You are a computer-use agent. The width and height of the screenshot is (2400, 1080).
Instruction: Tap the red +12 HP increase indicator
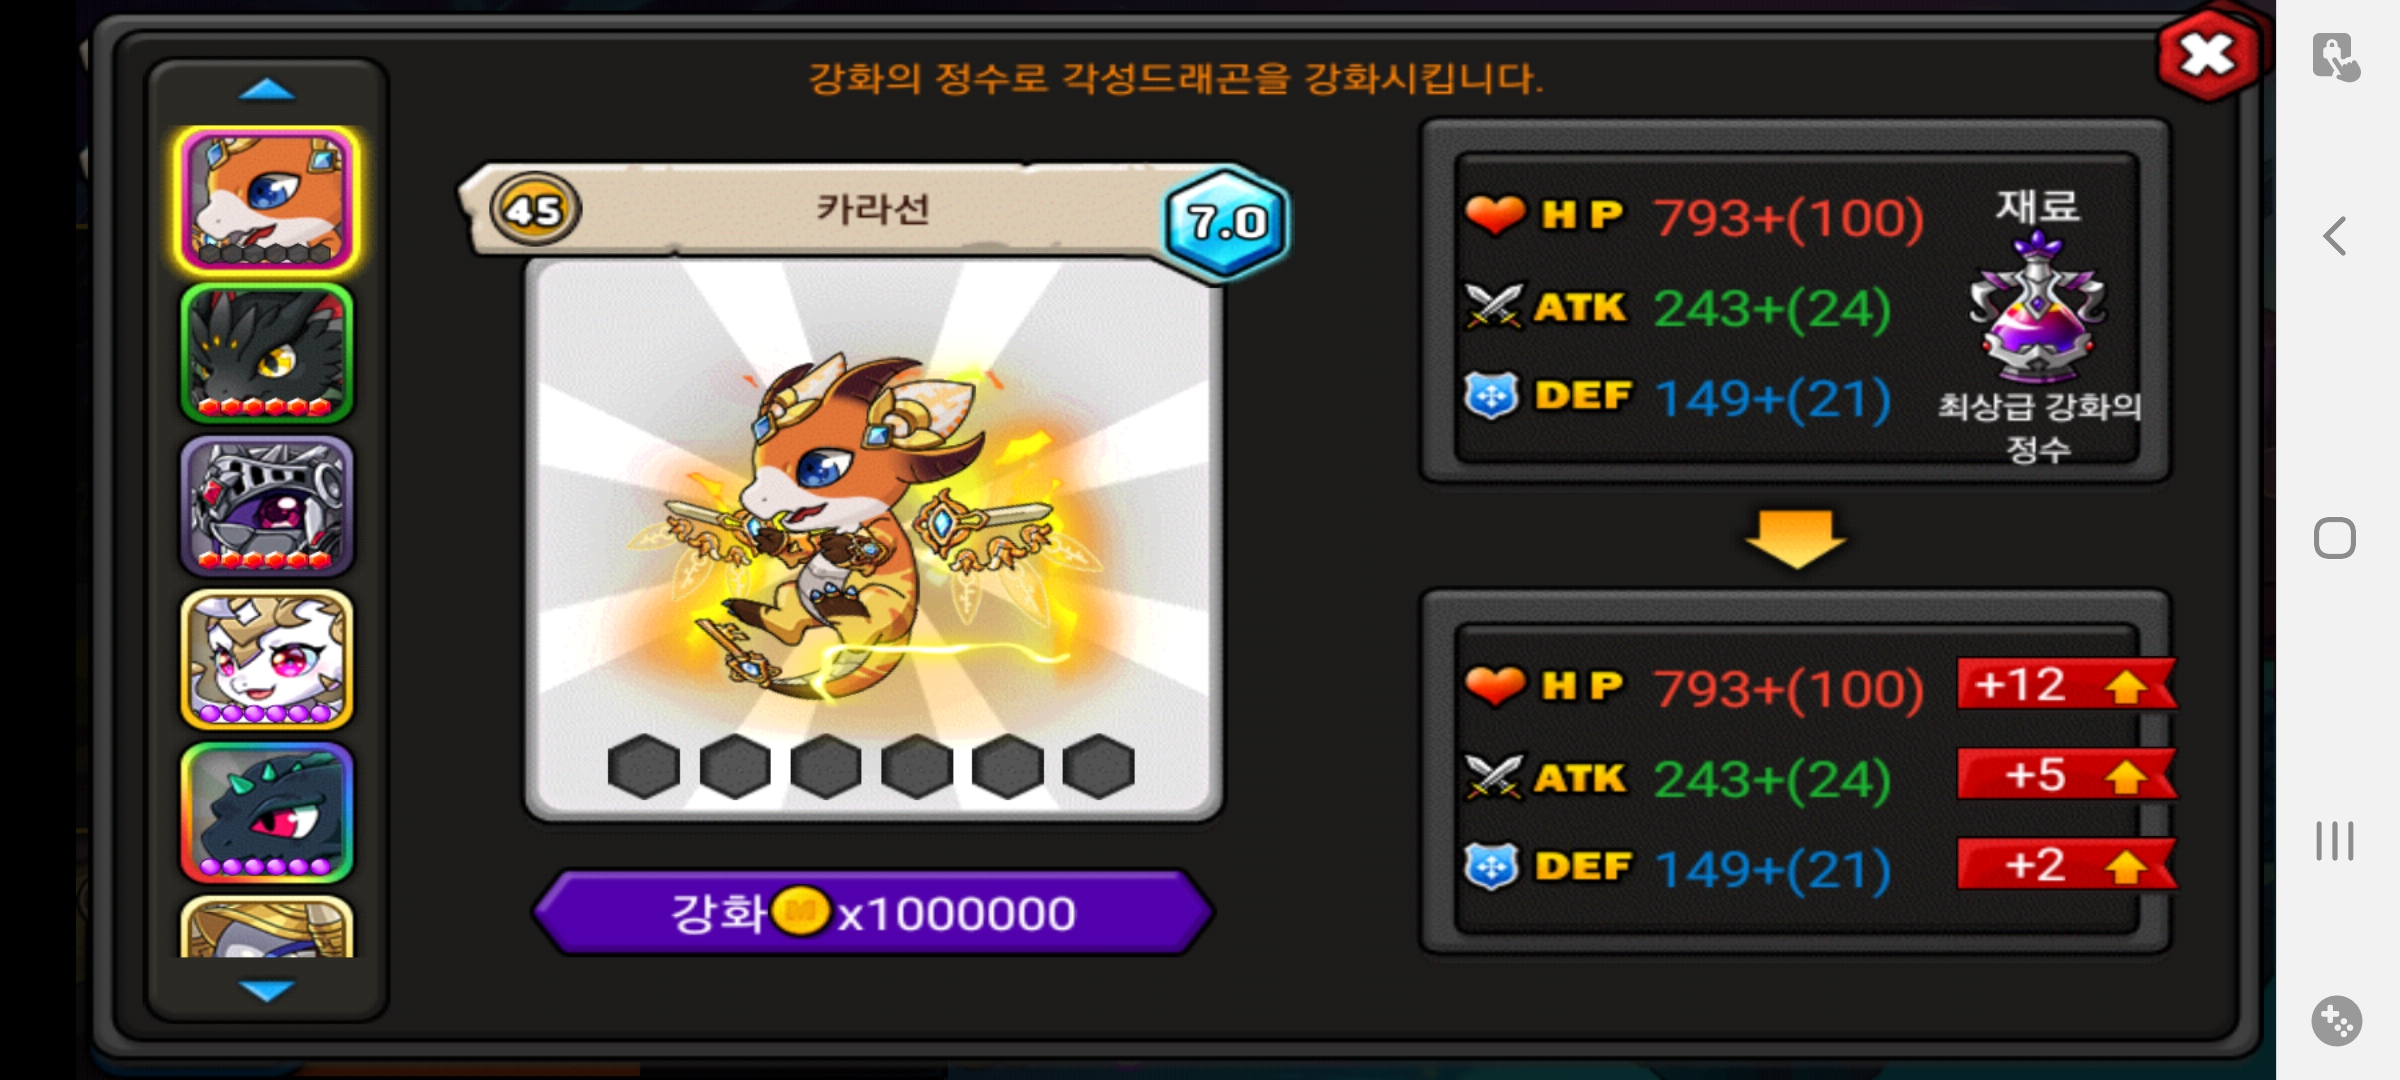(x=2066, y=685)
